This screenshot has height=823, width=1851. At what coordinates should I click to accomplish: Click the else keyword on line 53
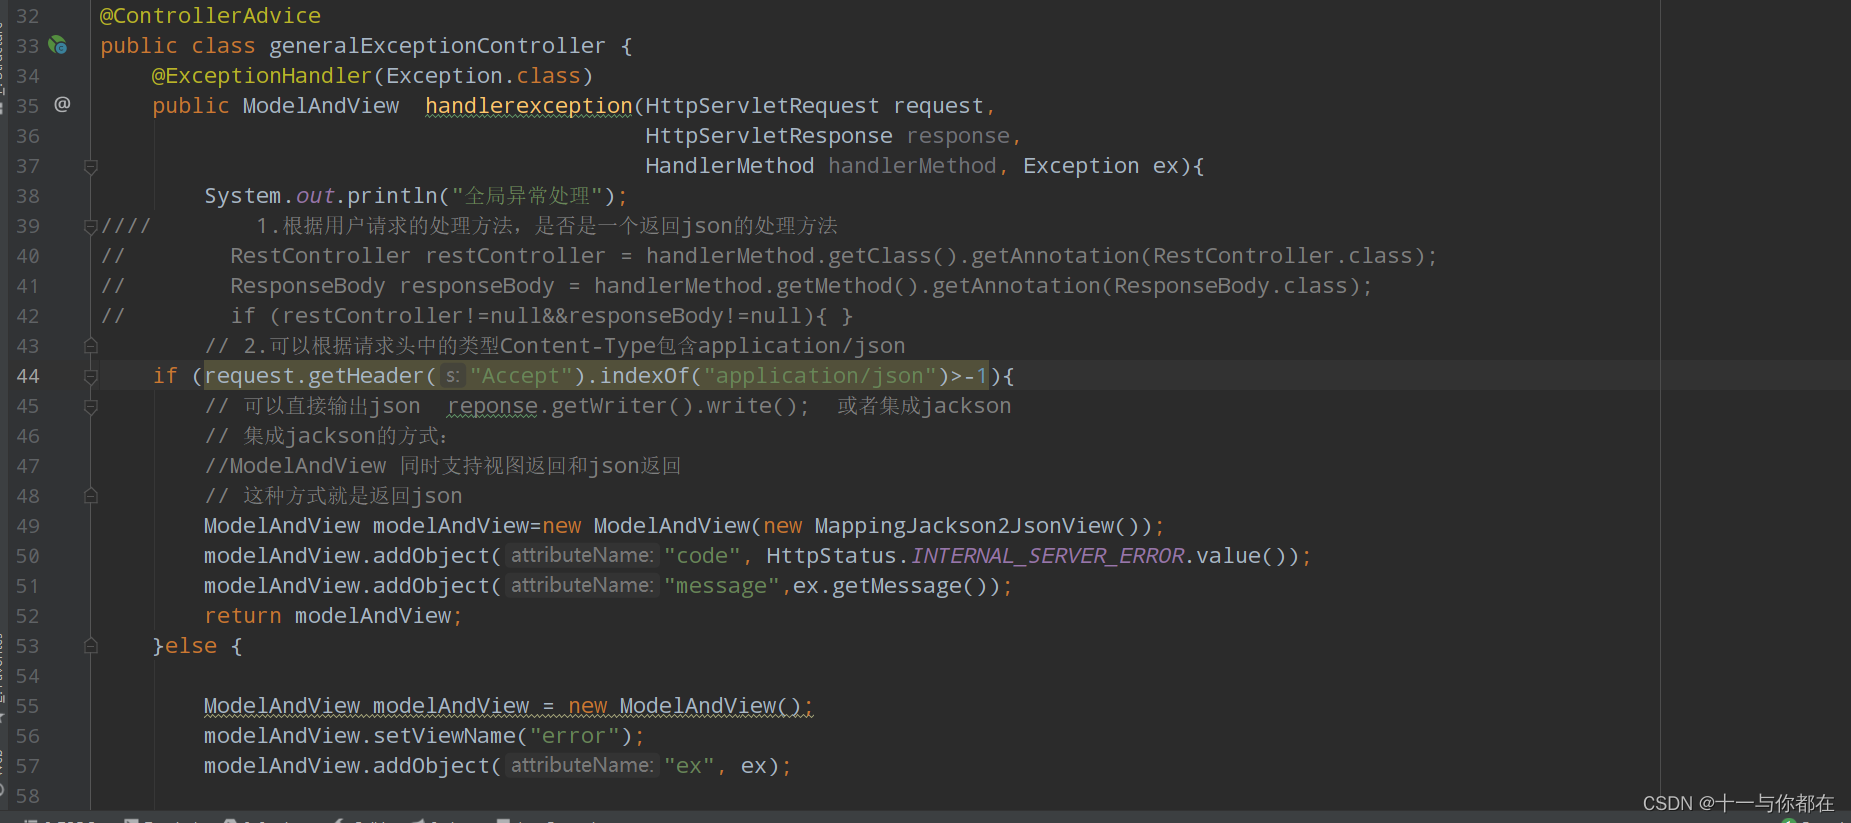click(x=191, y=646)
